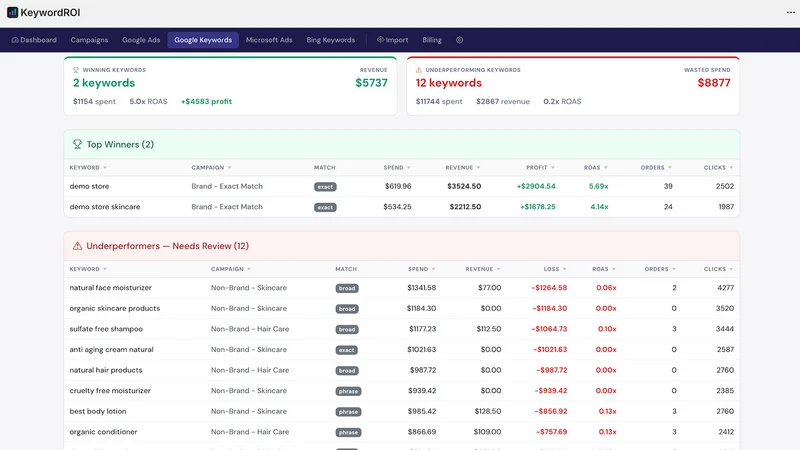
Task: Select 'natural hair products' keyword
Action: 106,370
